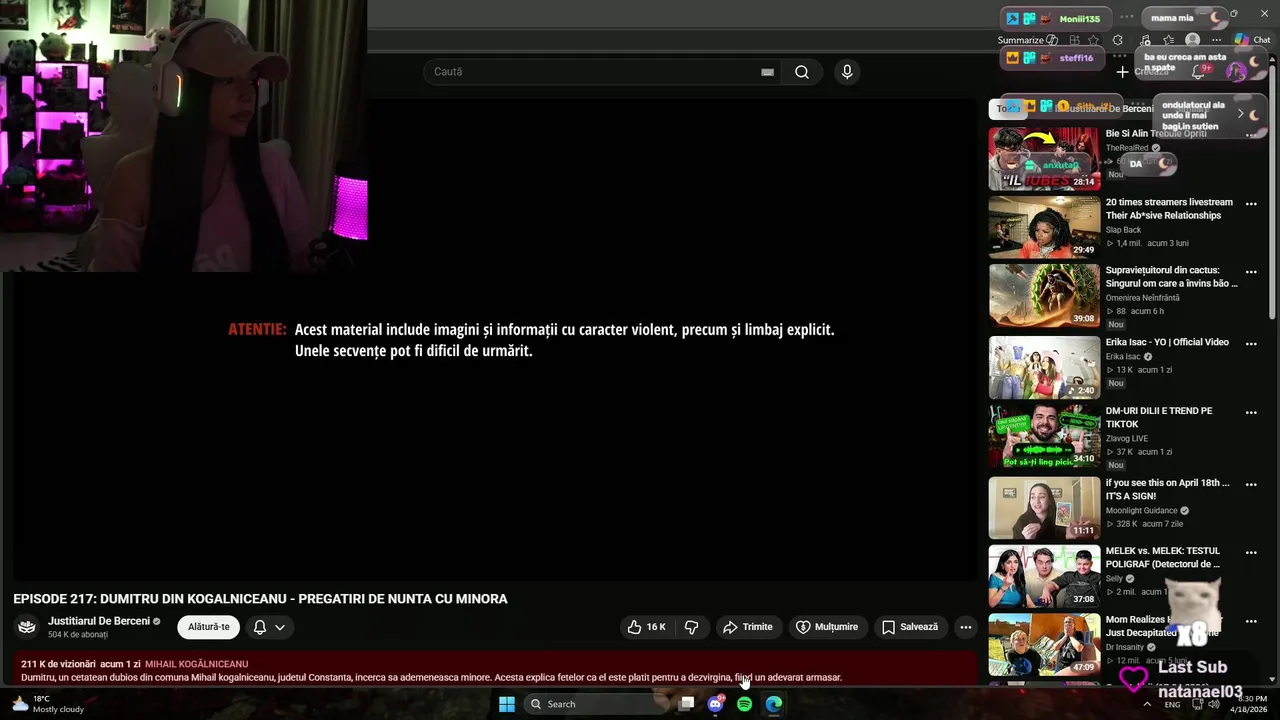1280x720 pixels.
Task: Save video with Salvează button
Action: coord(910,627)
